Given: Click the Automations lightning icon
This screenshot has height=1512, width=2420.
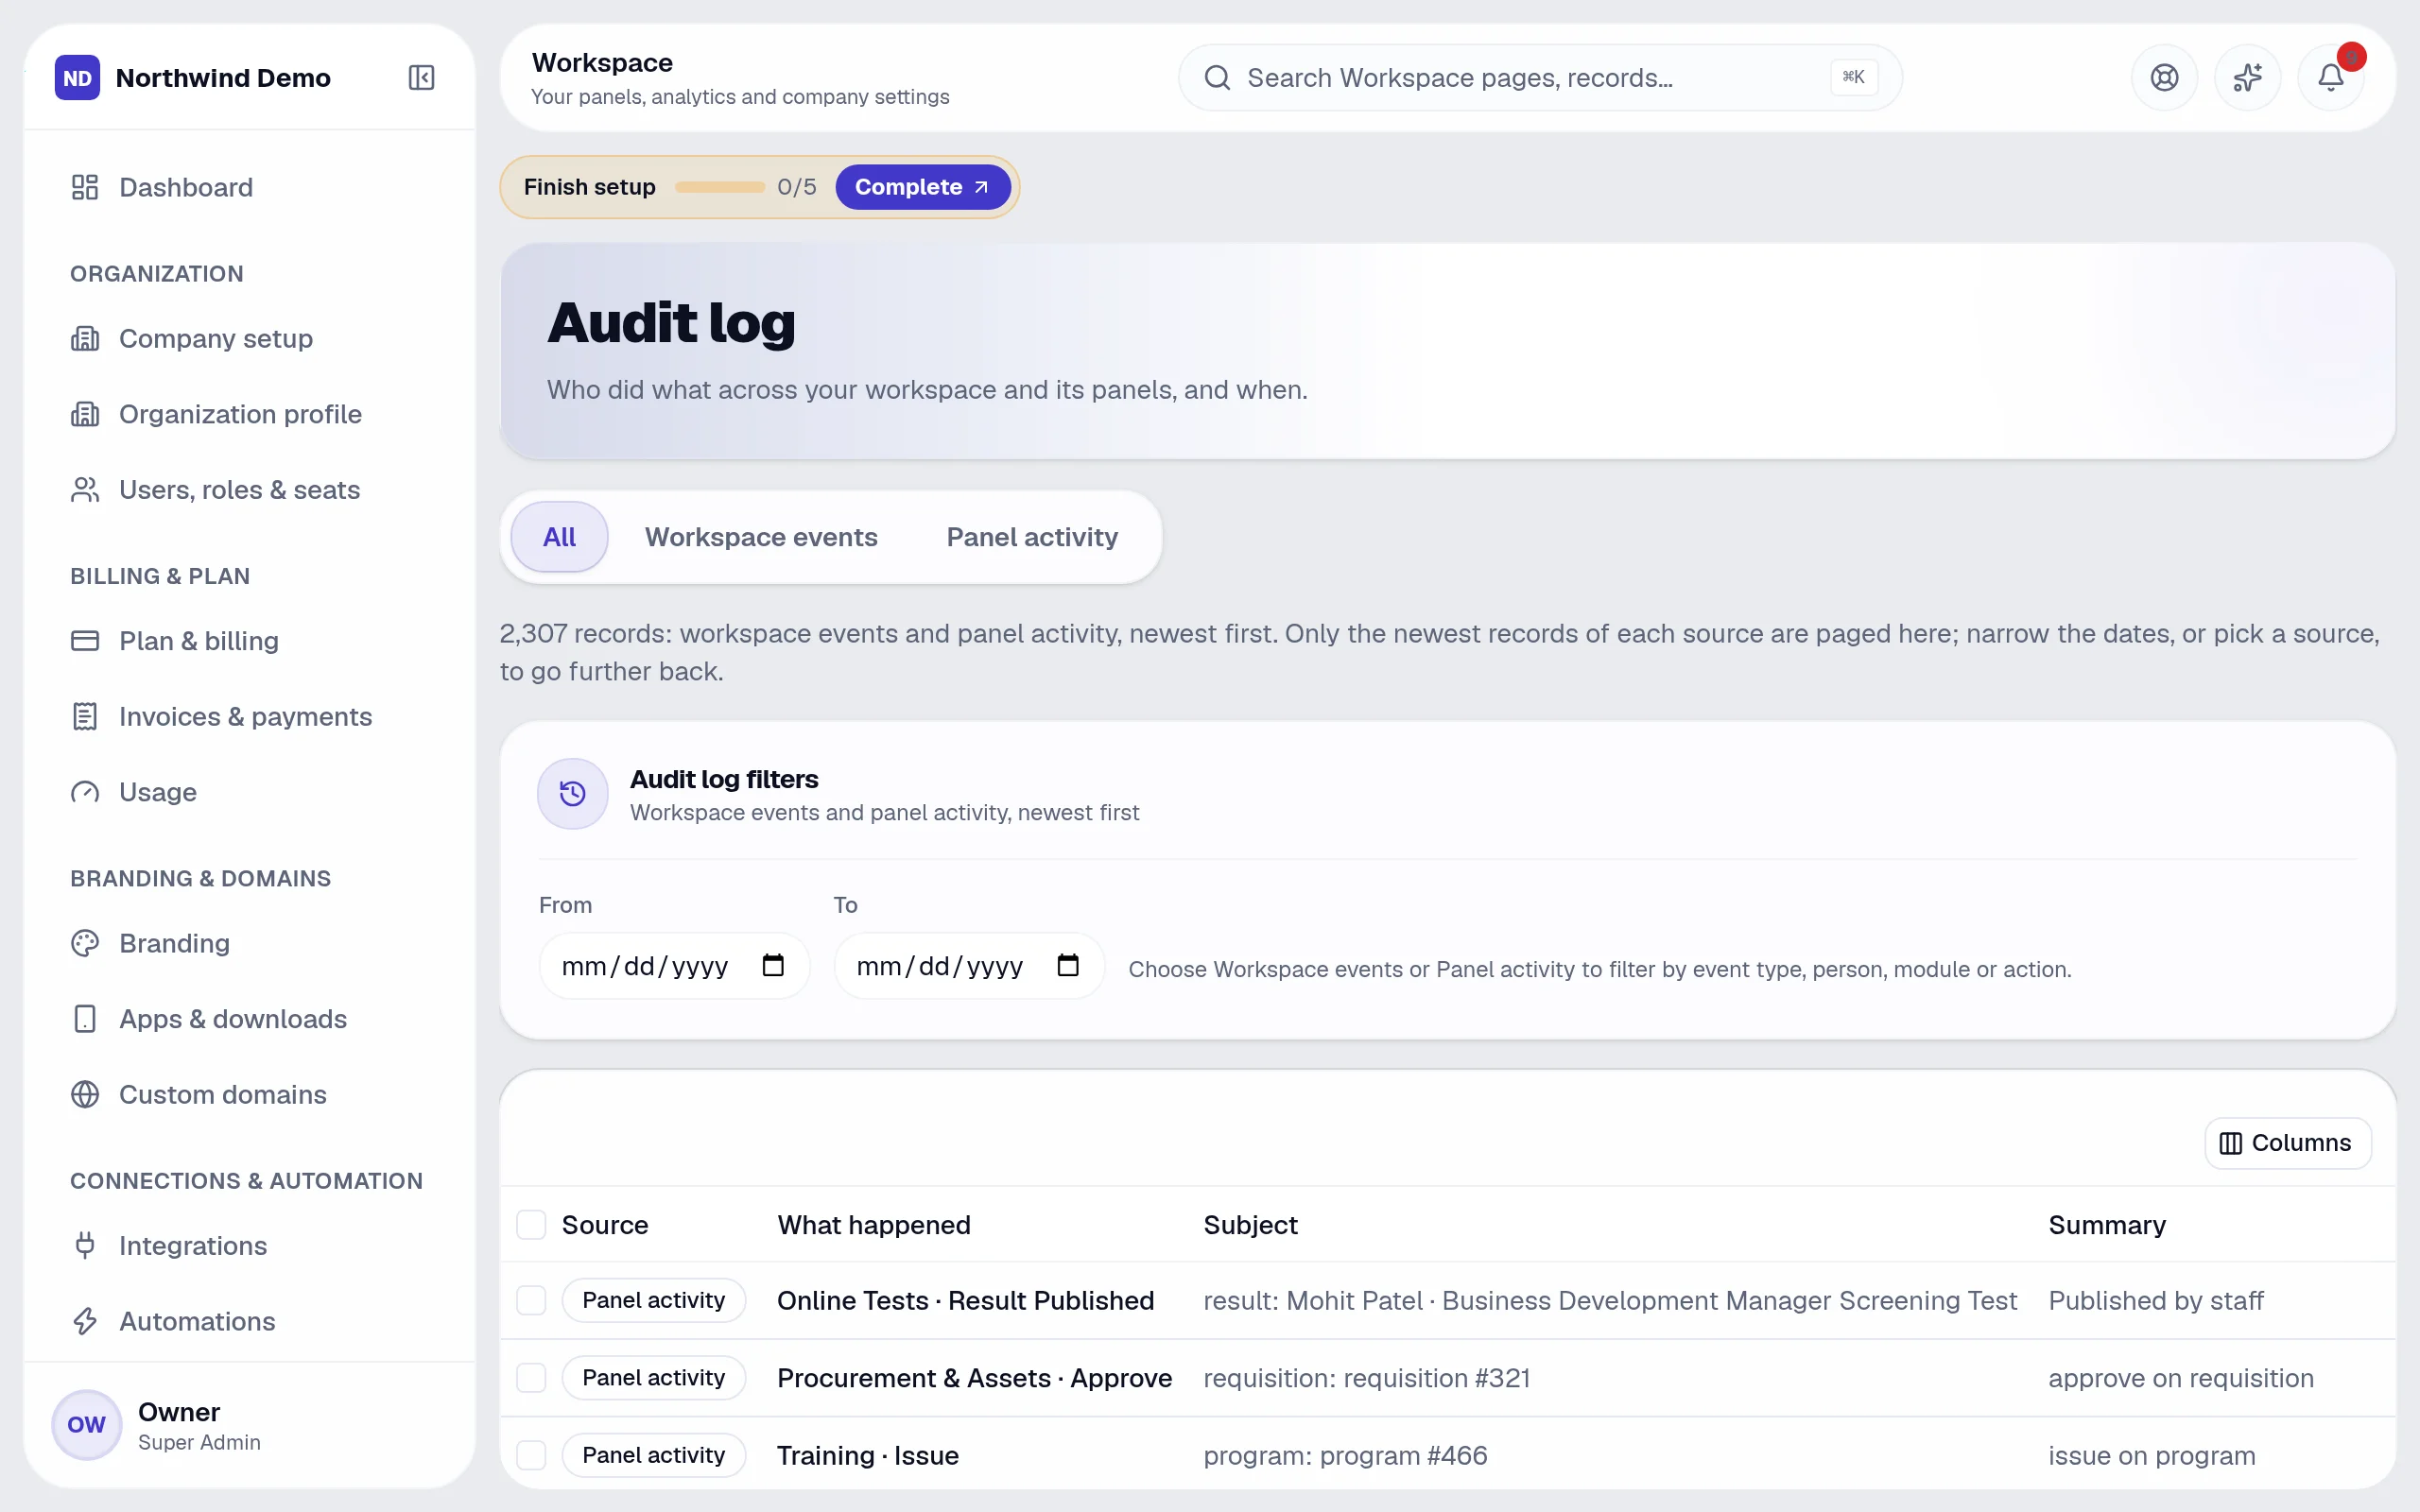Looking at the screenshot, I should tap(85, 1321).
